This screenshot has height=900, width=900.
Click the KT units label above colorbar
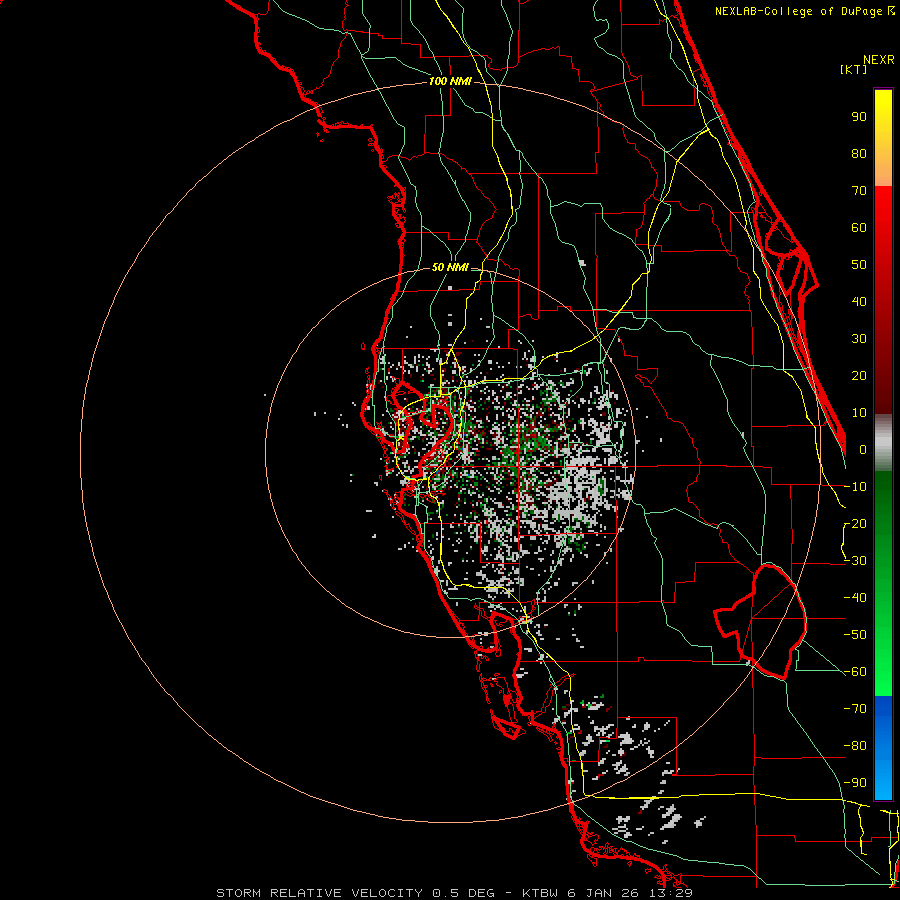(x=854, y=69)
